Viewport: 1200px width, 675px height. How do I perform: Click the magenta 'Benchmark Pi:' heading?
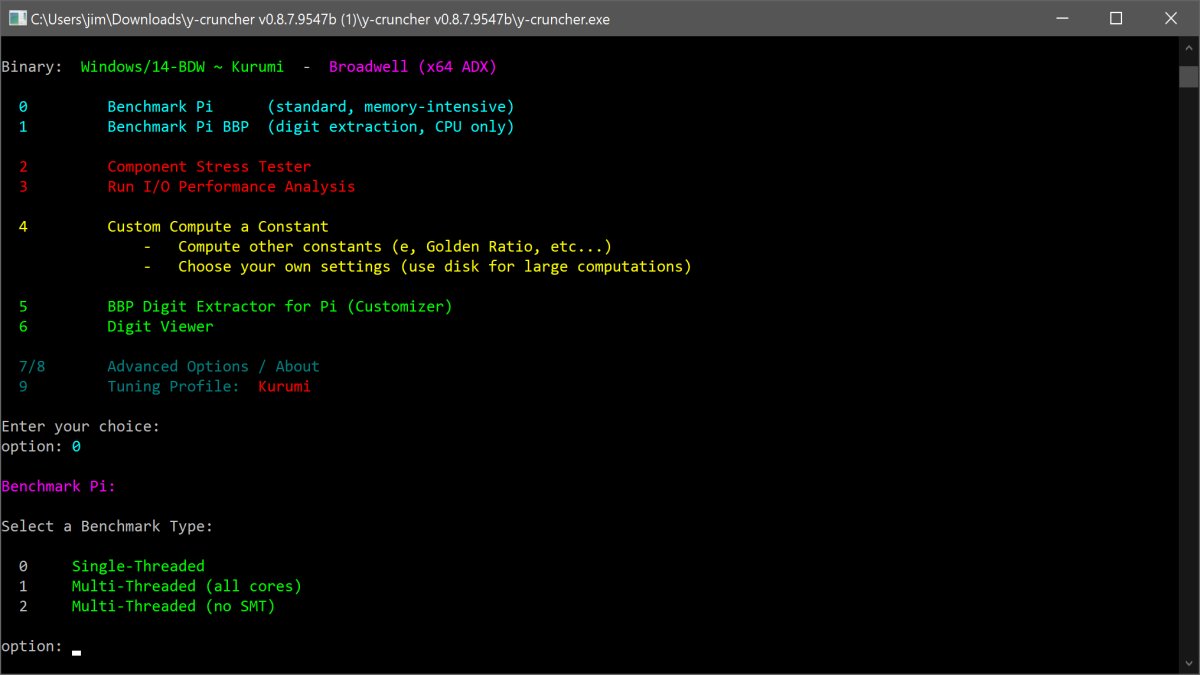(x=58, y=487)
